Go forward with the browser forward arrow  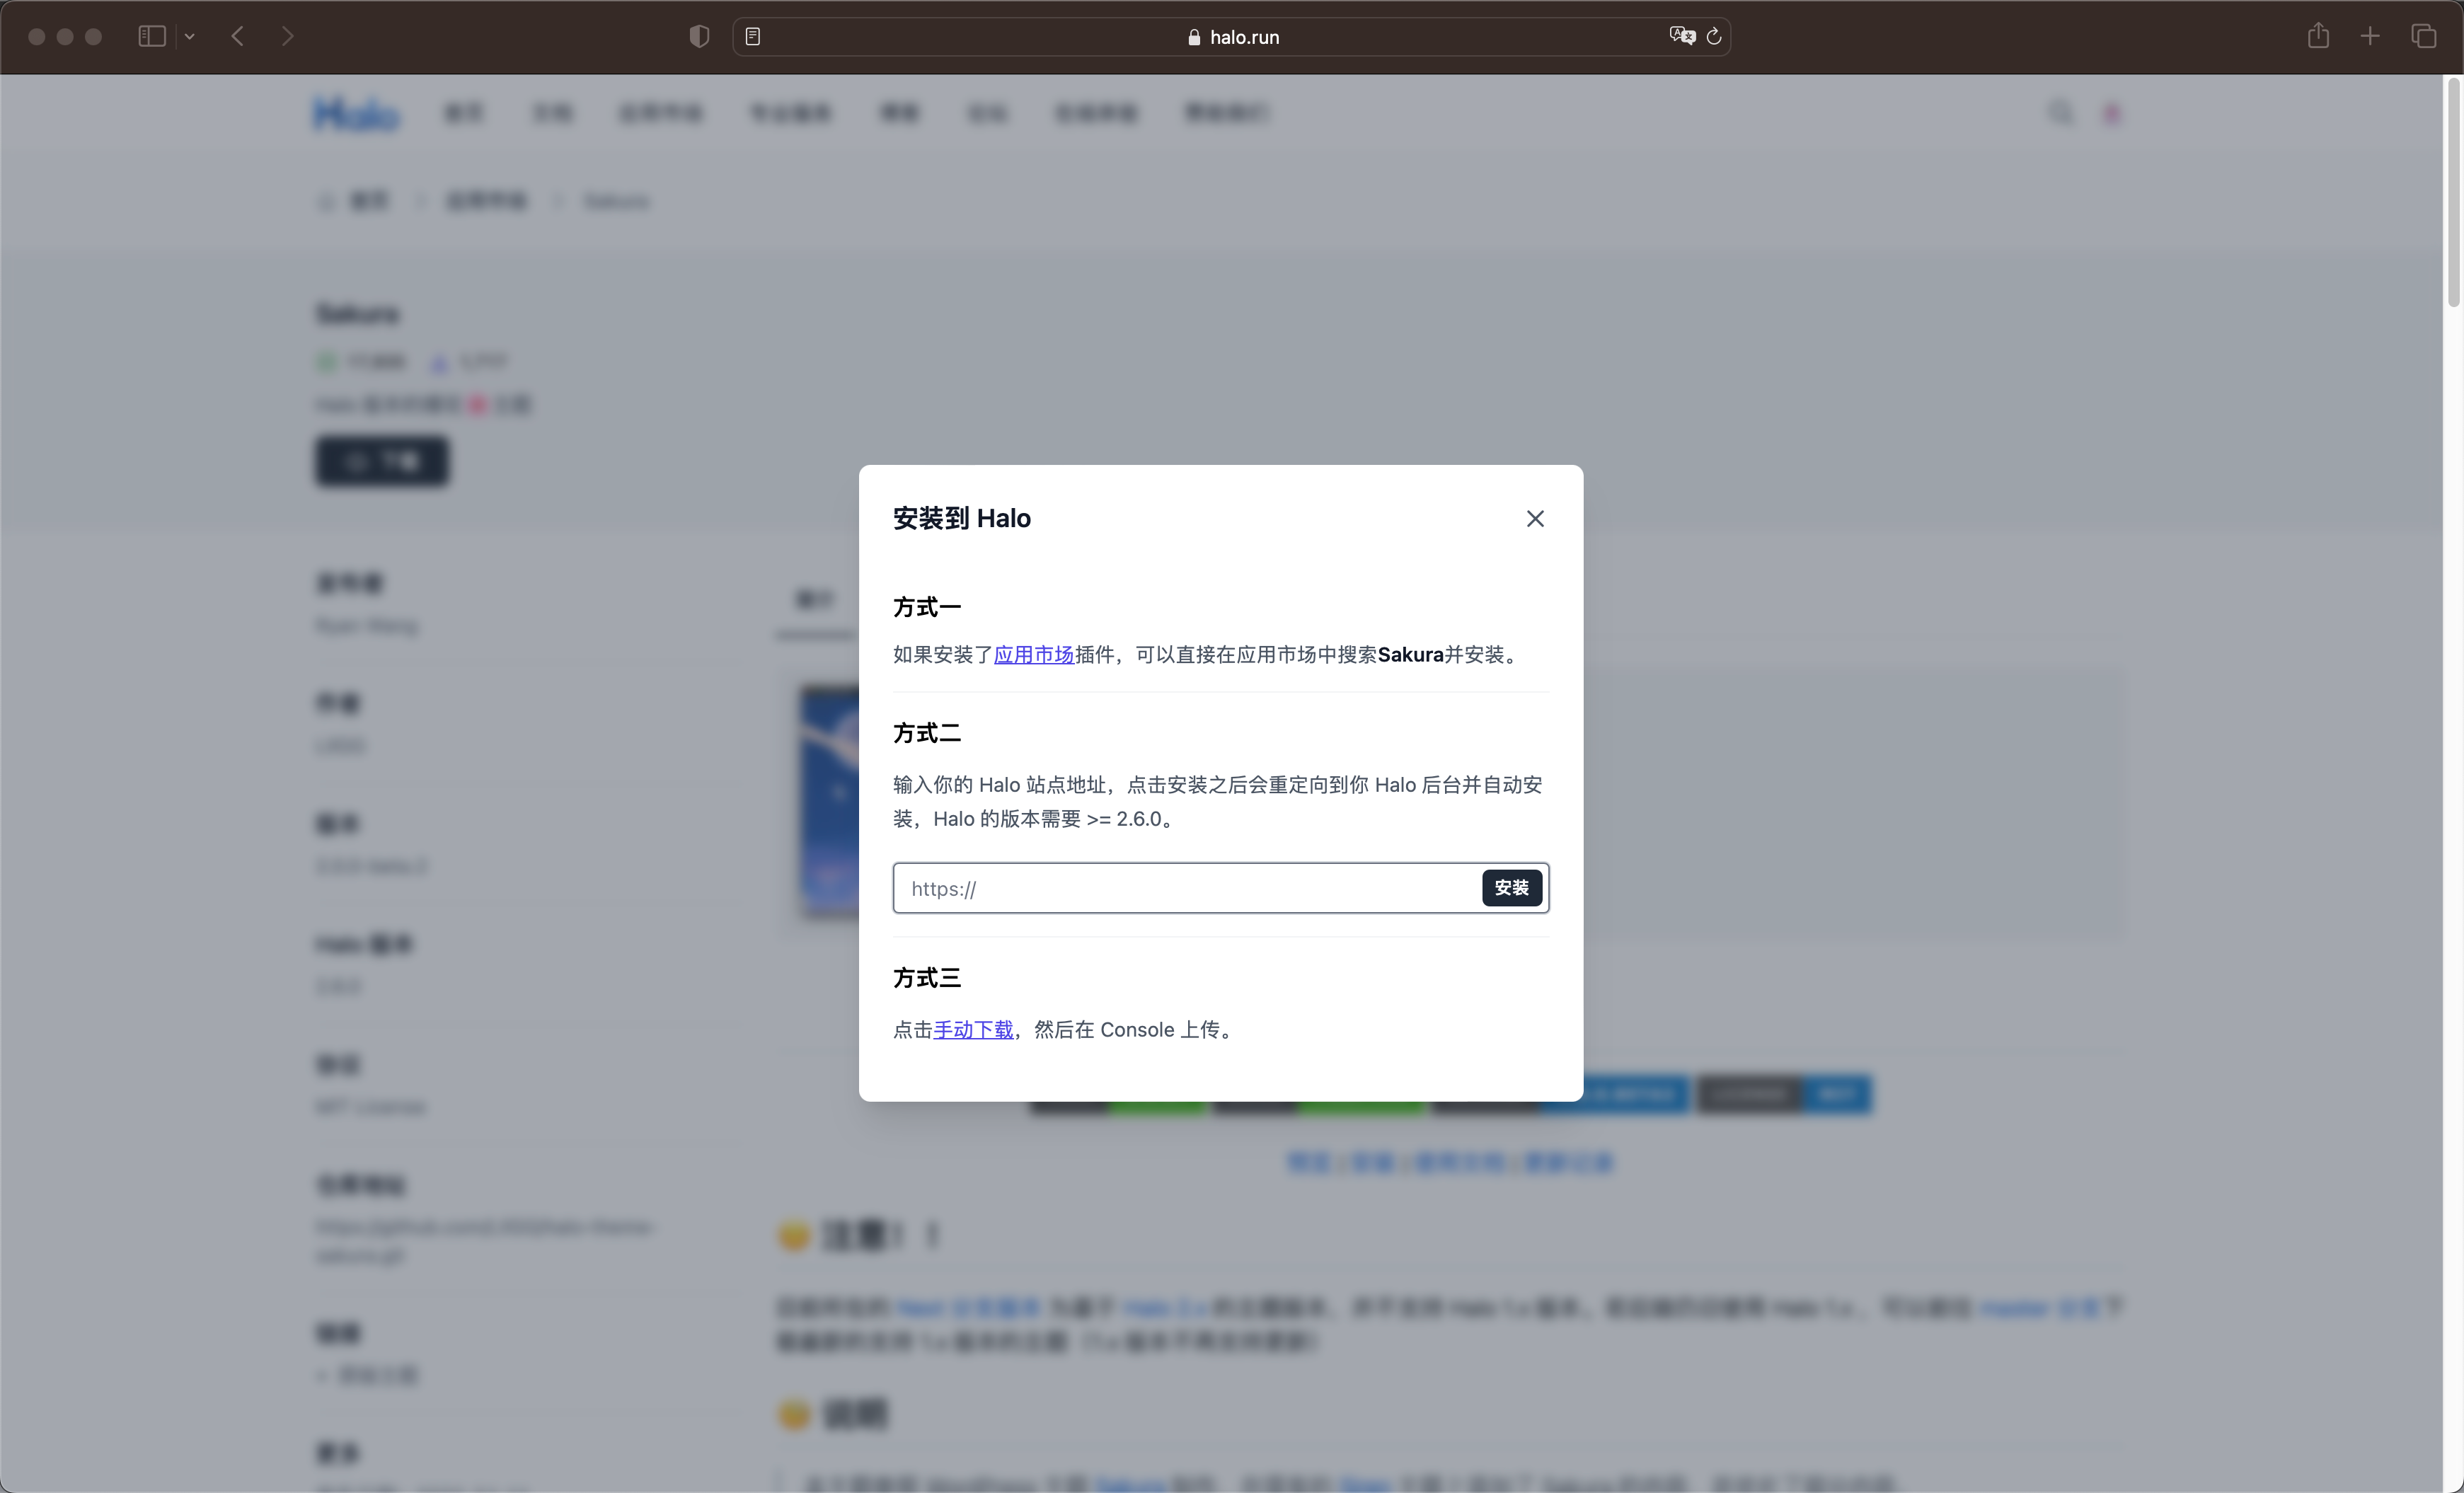[x=288, y=37]
